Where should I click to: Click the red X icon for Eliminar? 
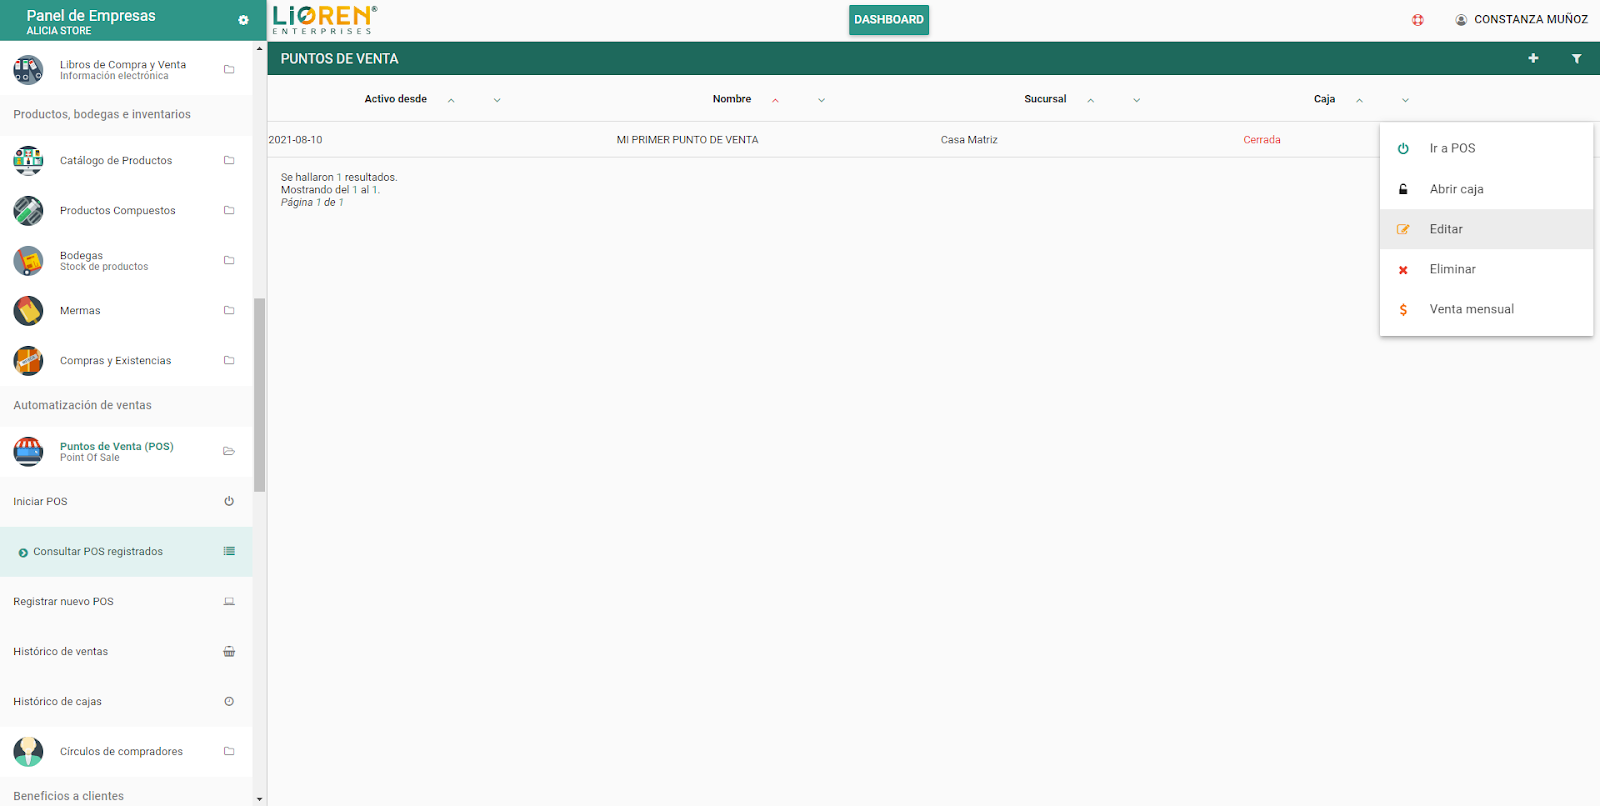coord(1403,270)
